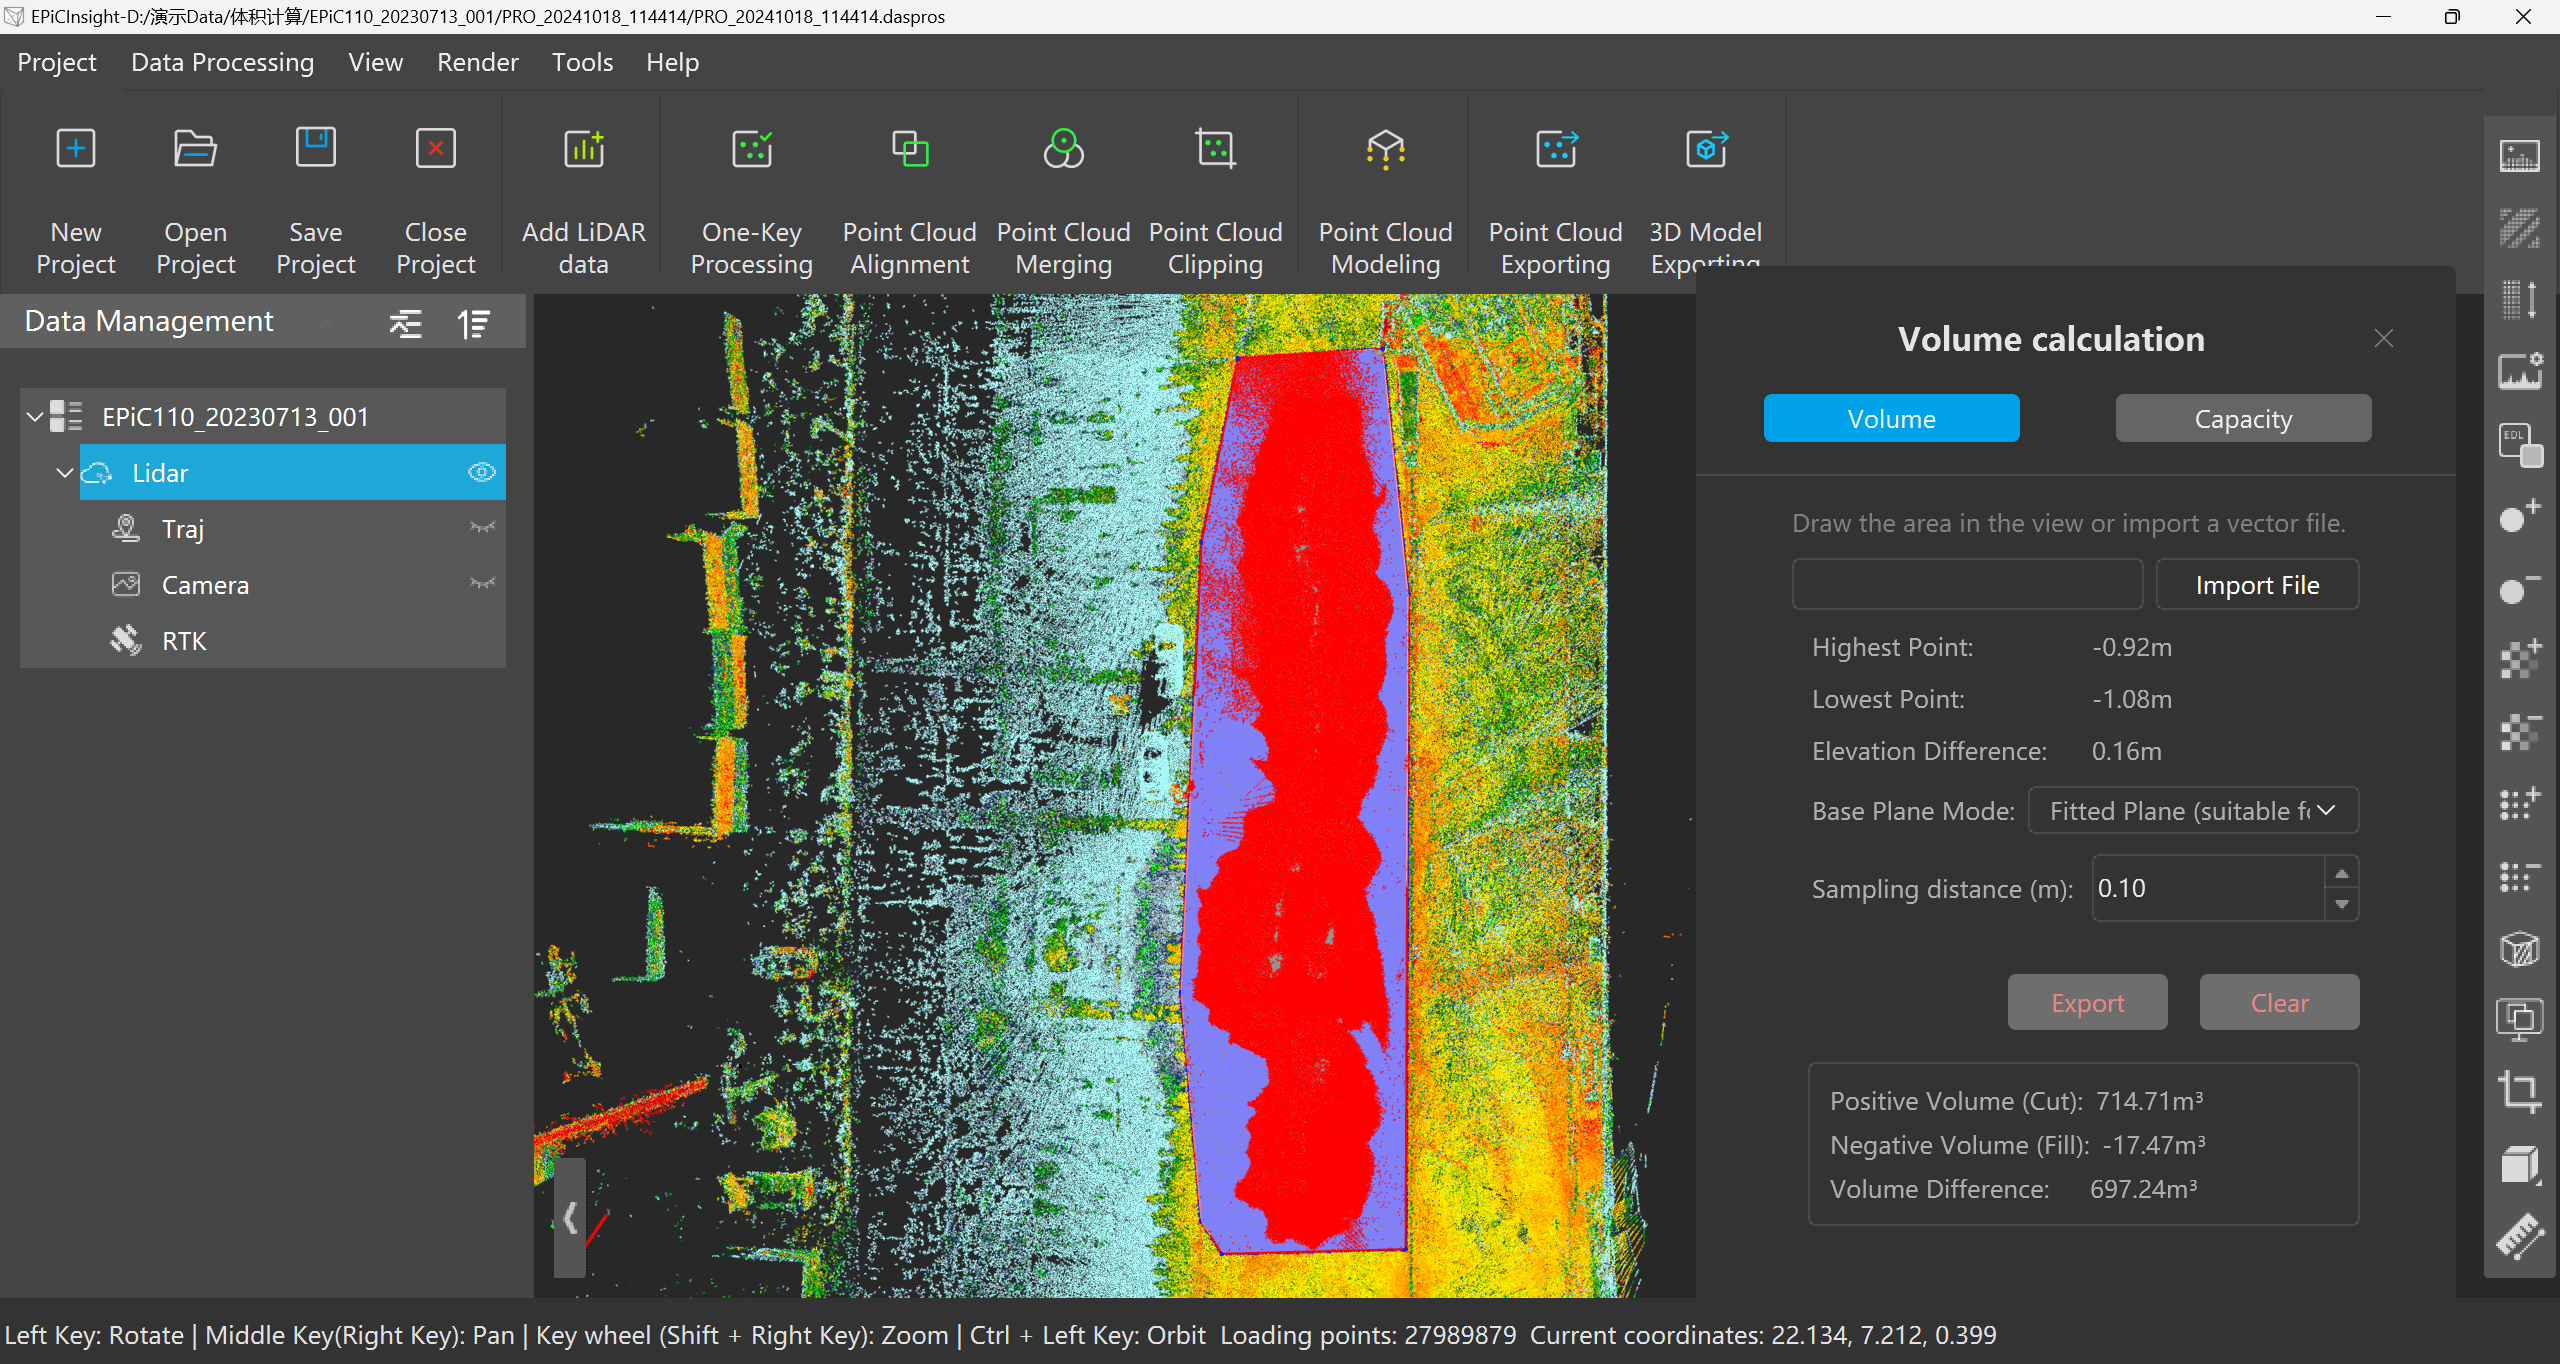Show the hidden Traj layer
Screen dimensions: 2560x1364
482,528
